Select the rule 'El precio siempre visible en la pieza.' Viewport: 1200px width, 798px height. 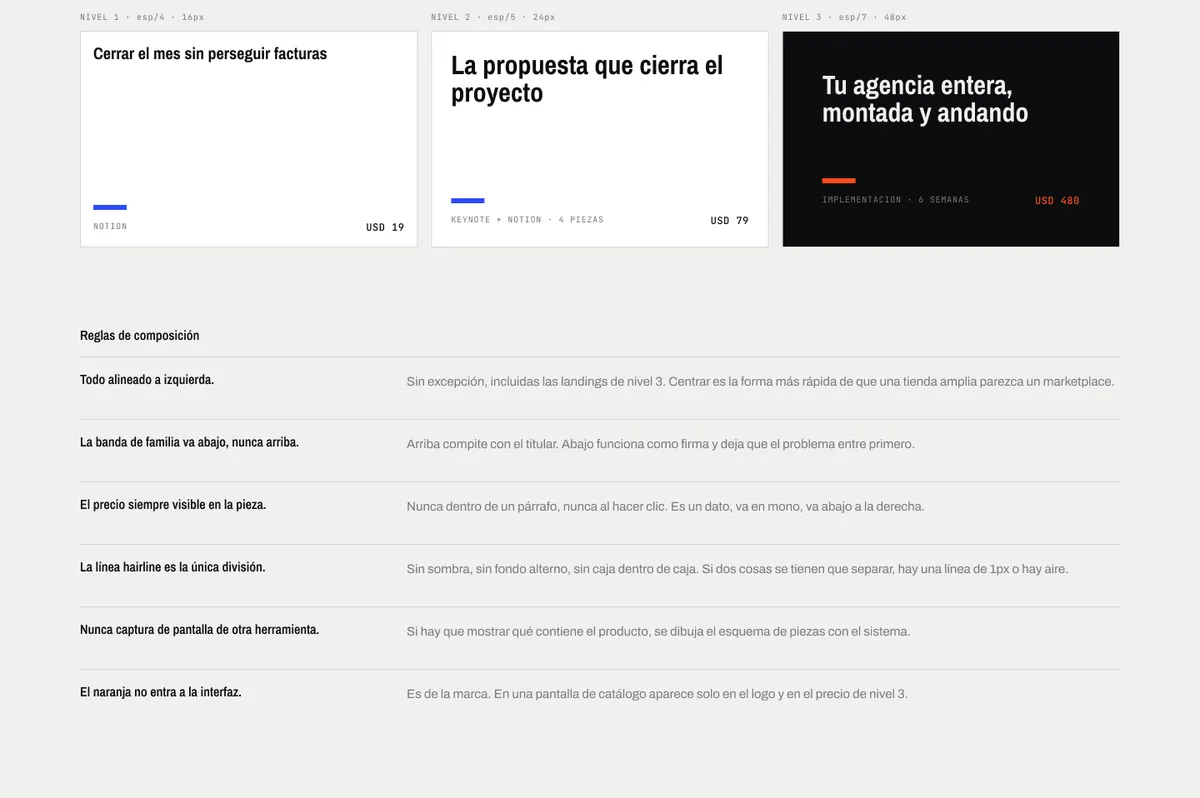(x=173, y=505)
